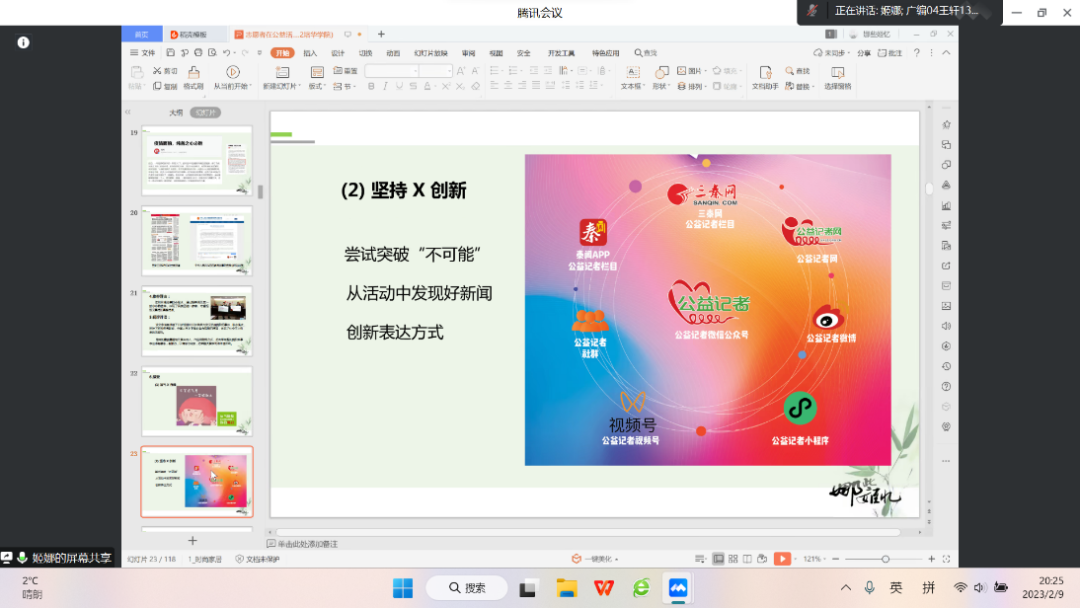Click the zoom slider in status bar

click(885, 559)
